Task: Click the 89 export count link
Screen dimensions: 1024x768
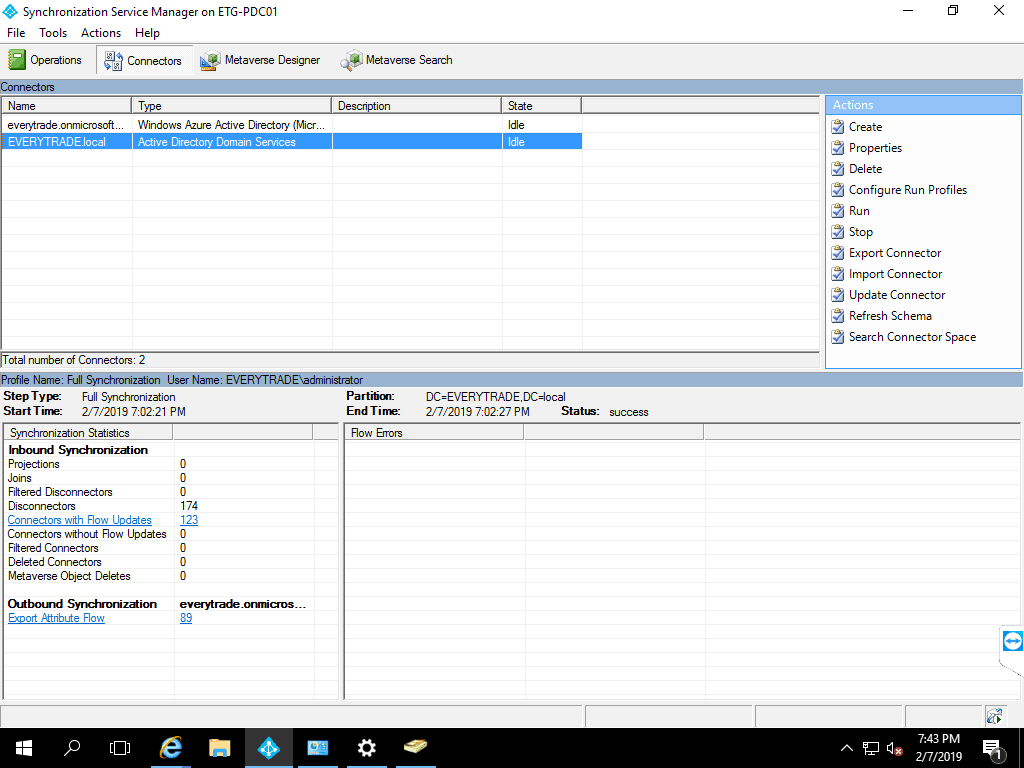Action: tap(186, 618)
